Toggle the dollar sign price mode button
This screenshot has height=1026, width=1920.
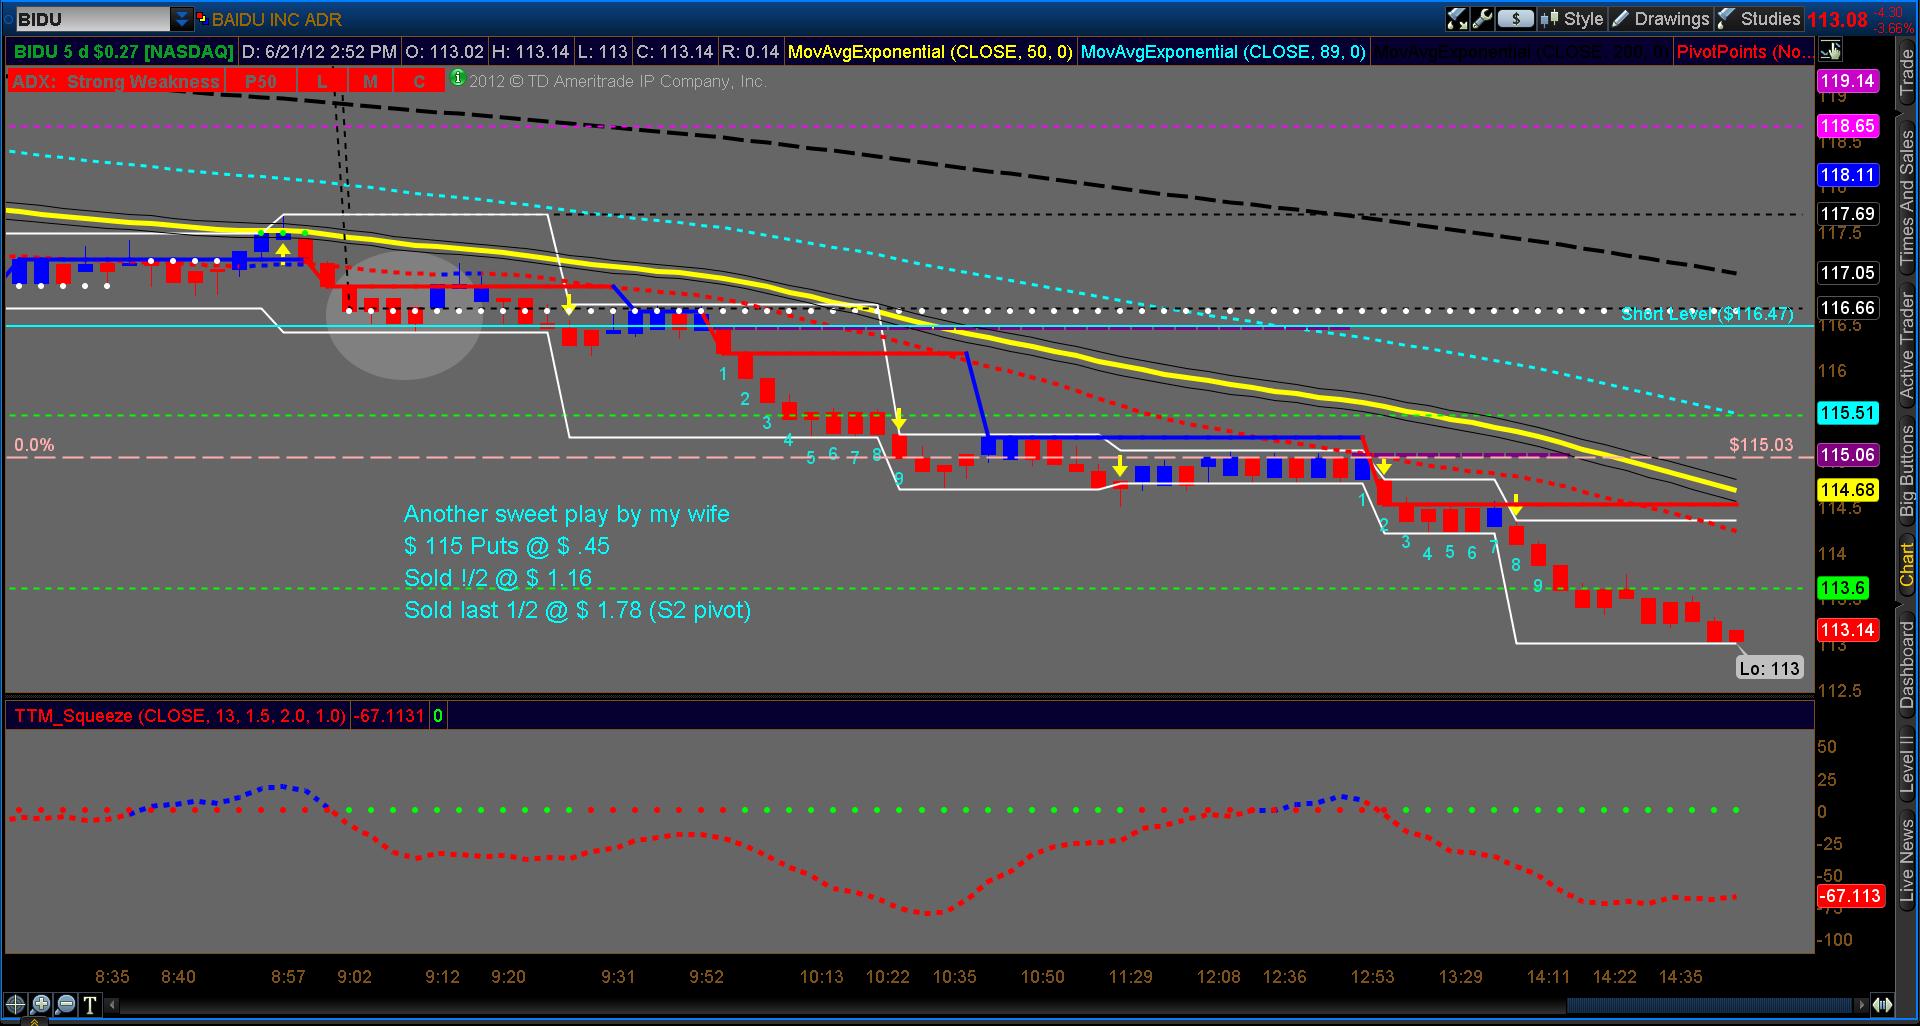(1516, 18)
